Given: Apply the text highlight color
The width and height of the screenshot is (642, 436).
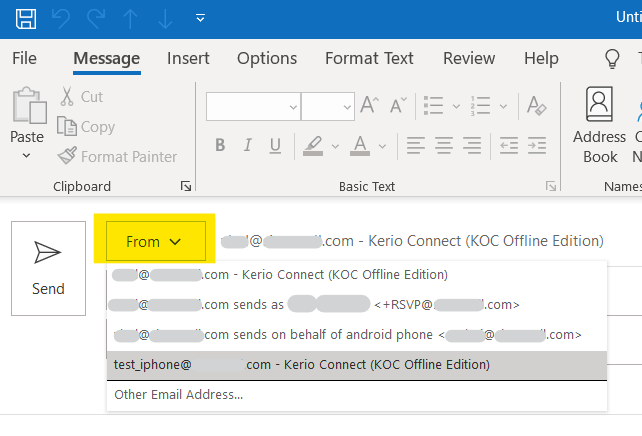Looking at the screenshot, I should point(313,146).
